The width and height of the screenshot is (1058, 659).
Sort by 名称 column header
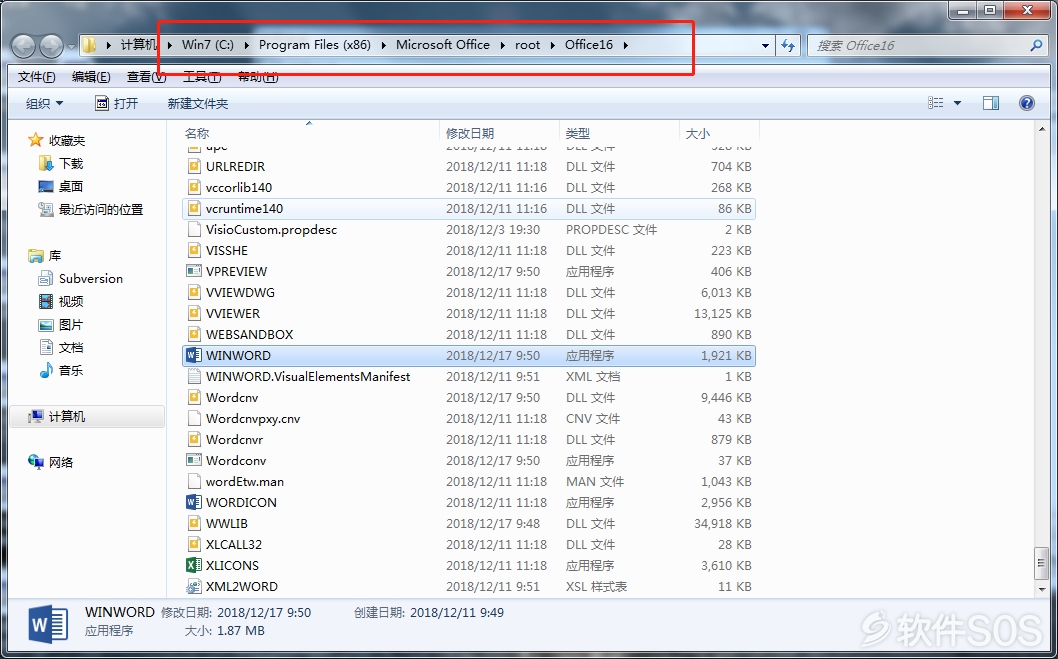tap(197, 134)
